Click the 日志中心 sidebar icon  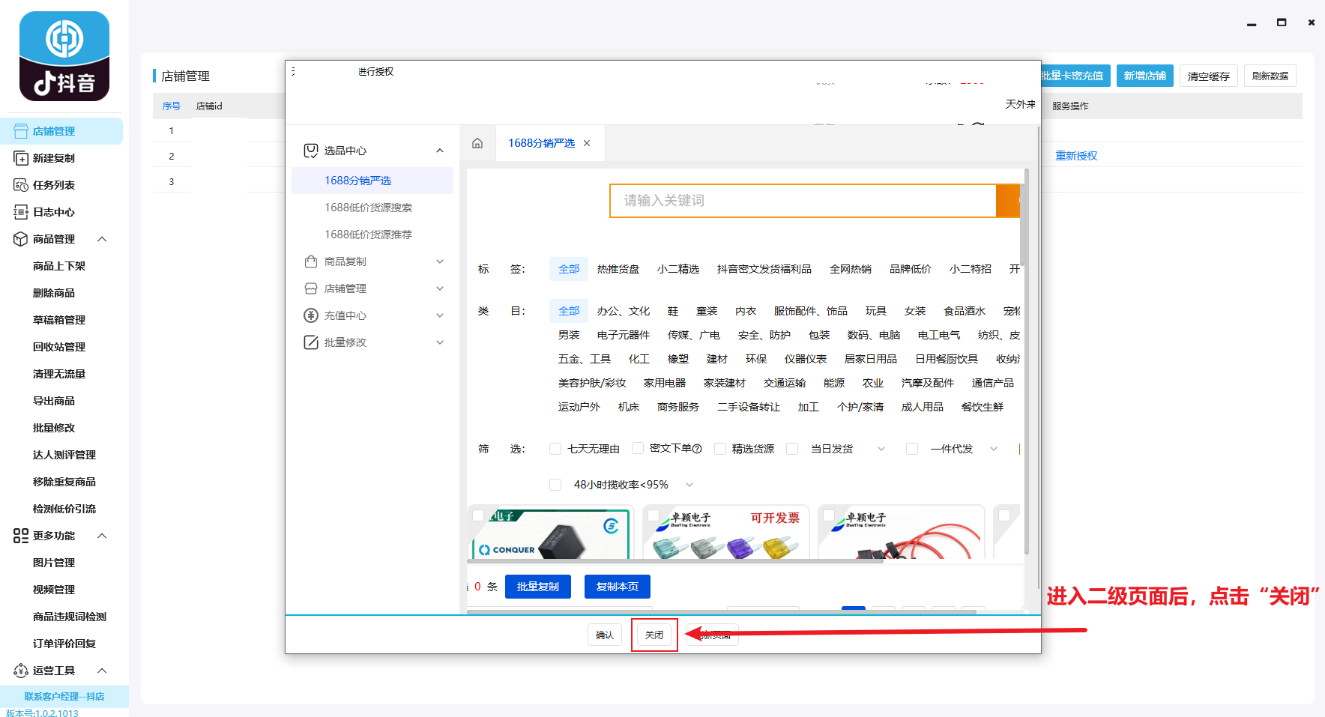[x=20, y=212]
